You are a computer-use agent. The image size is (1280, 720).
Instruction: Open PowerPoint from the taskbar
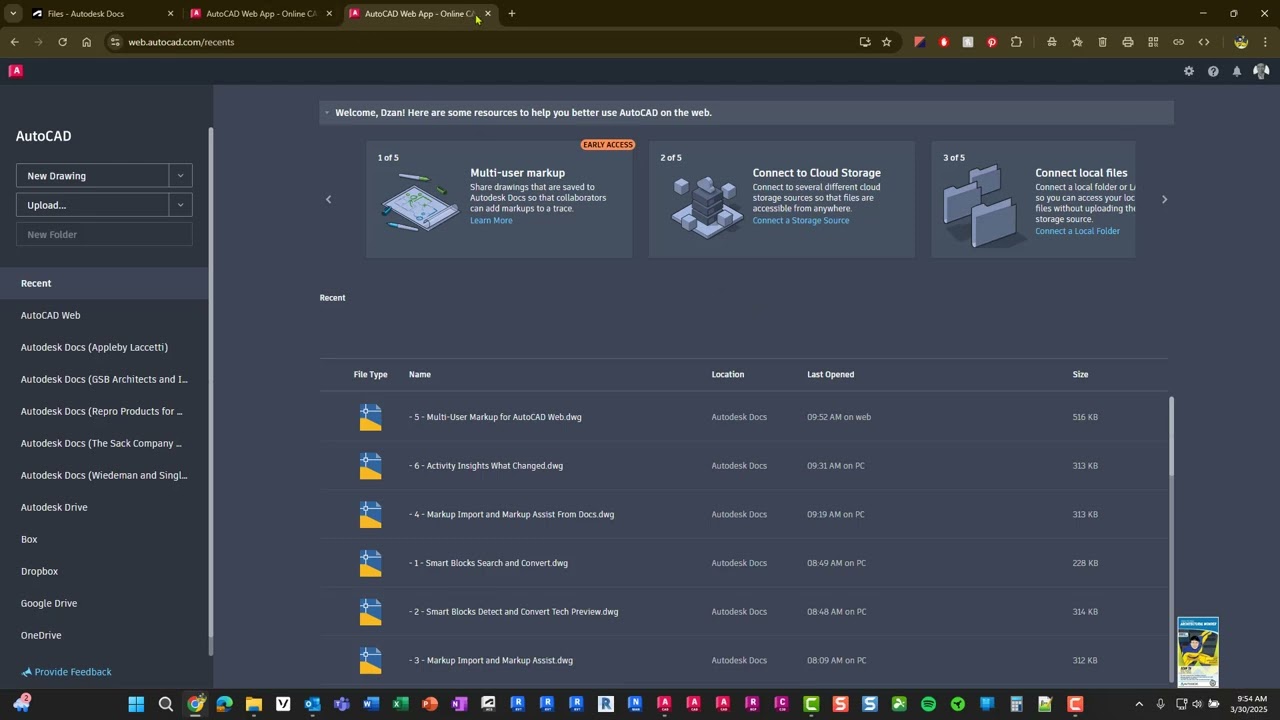pyautogui.click(x=430, y=704)
